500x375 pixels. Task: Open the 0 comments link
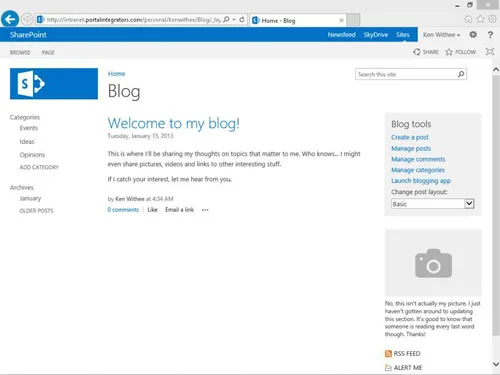tap(123, 210)
